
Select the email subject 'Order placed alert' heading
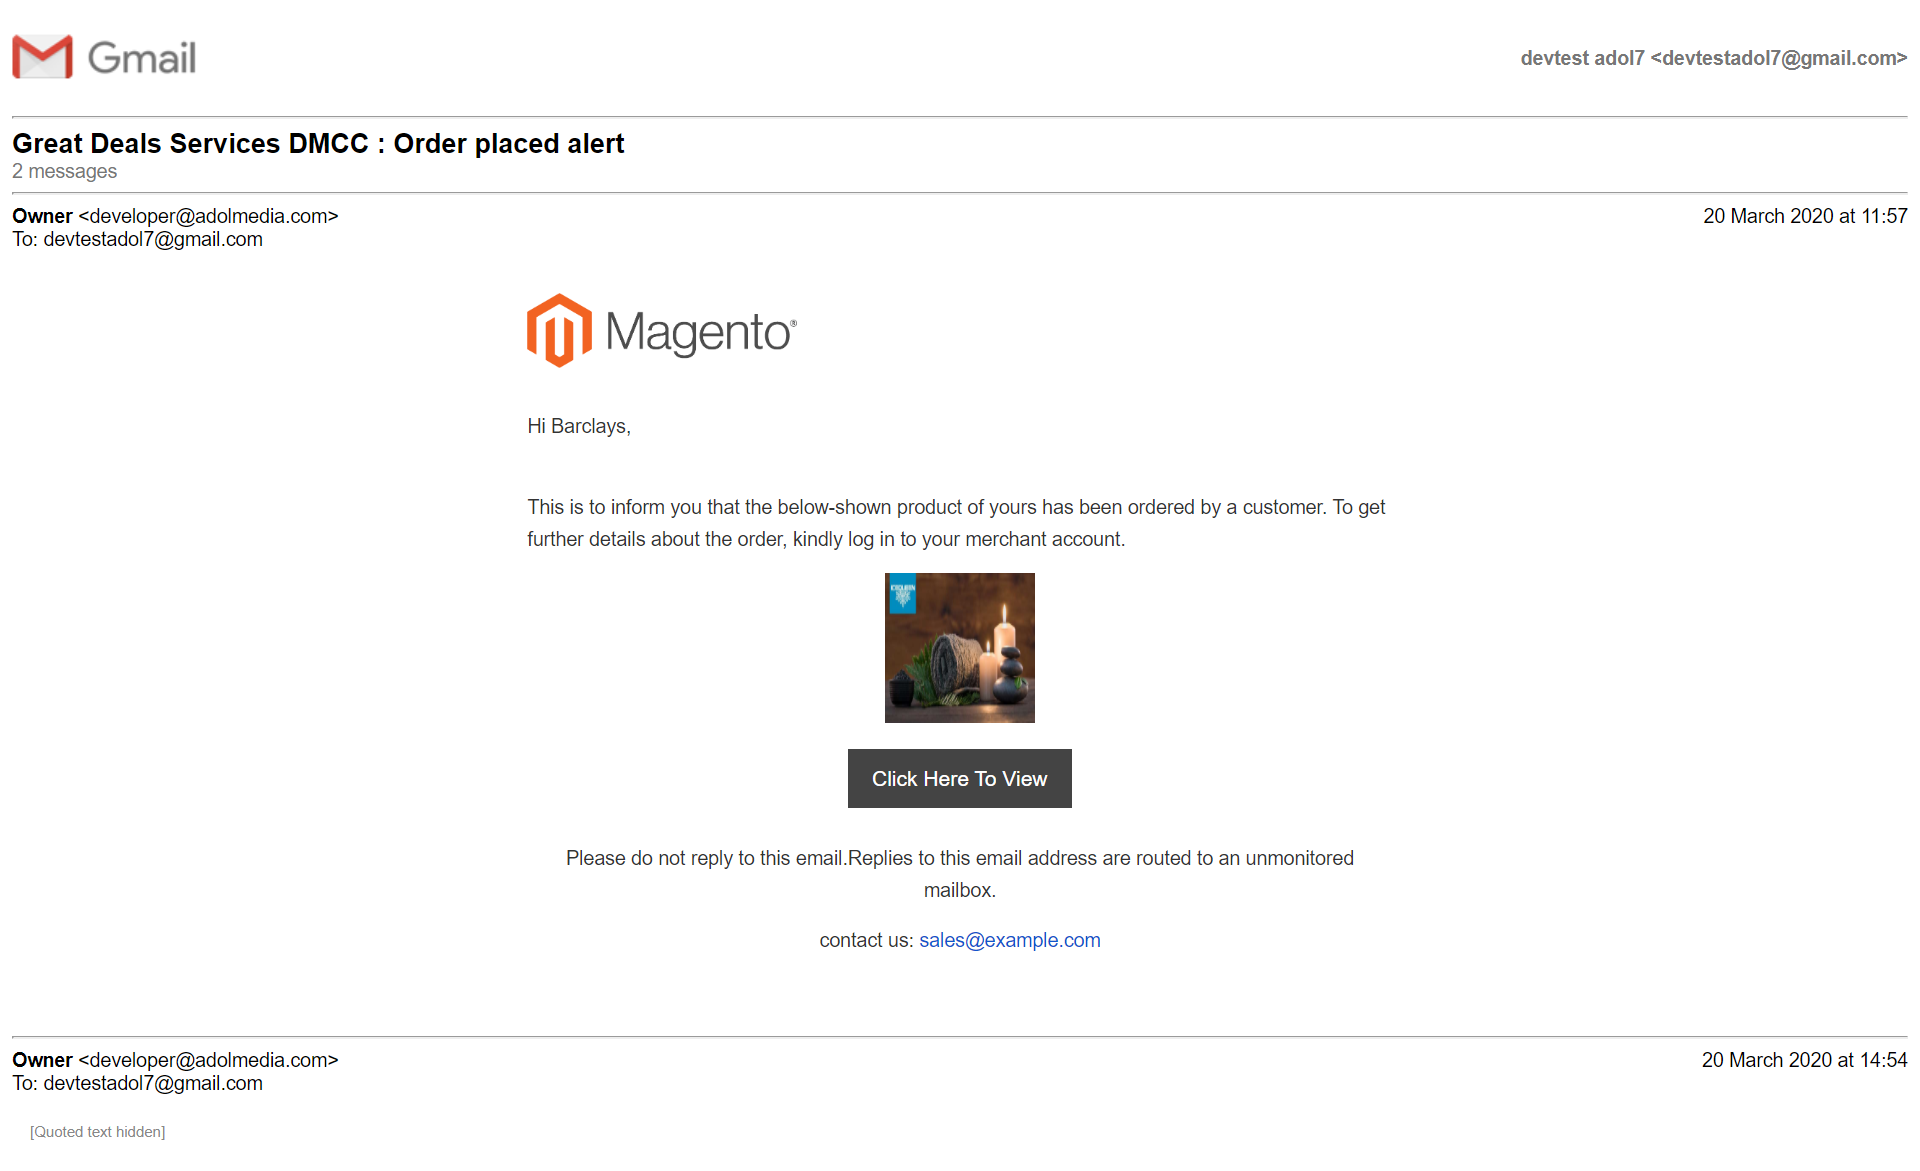318,144
